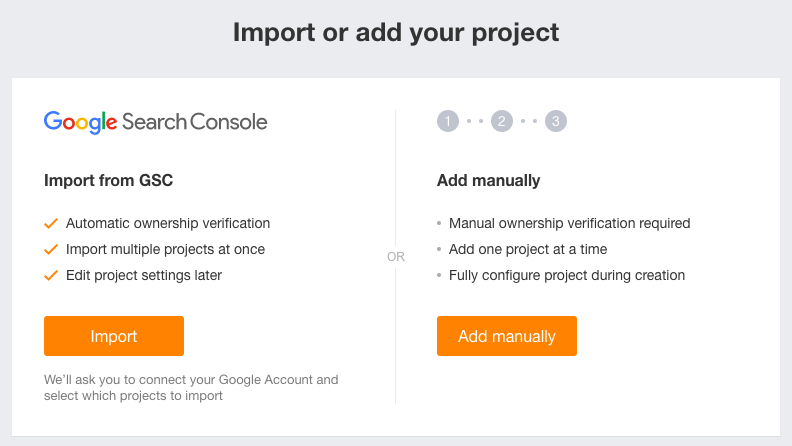Click bullet beside Manual ownership verification required
This screenshot has width=792, height=446.
coord(440,224)
